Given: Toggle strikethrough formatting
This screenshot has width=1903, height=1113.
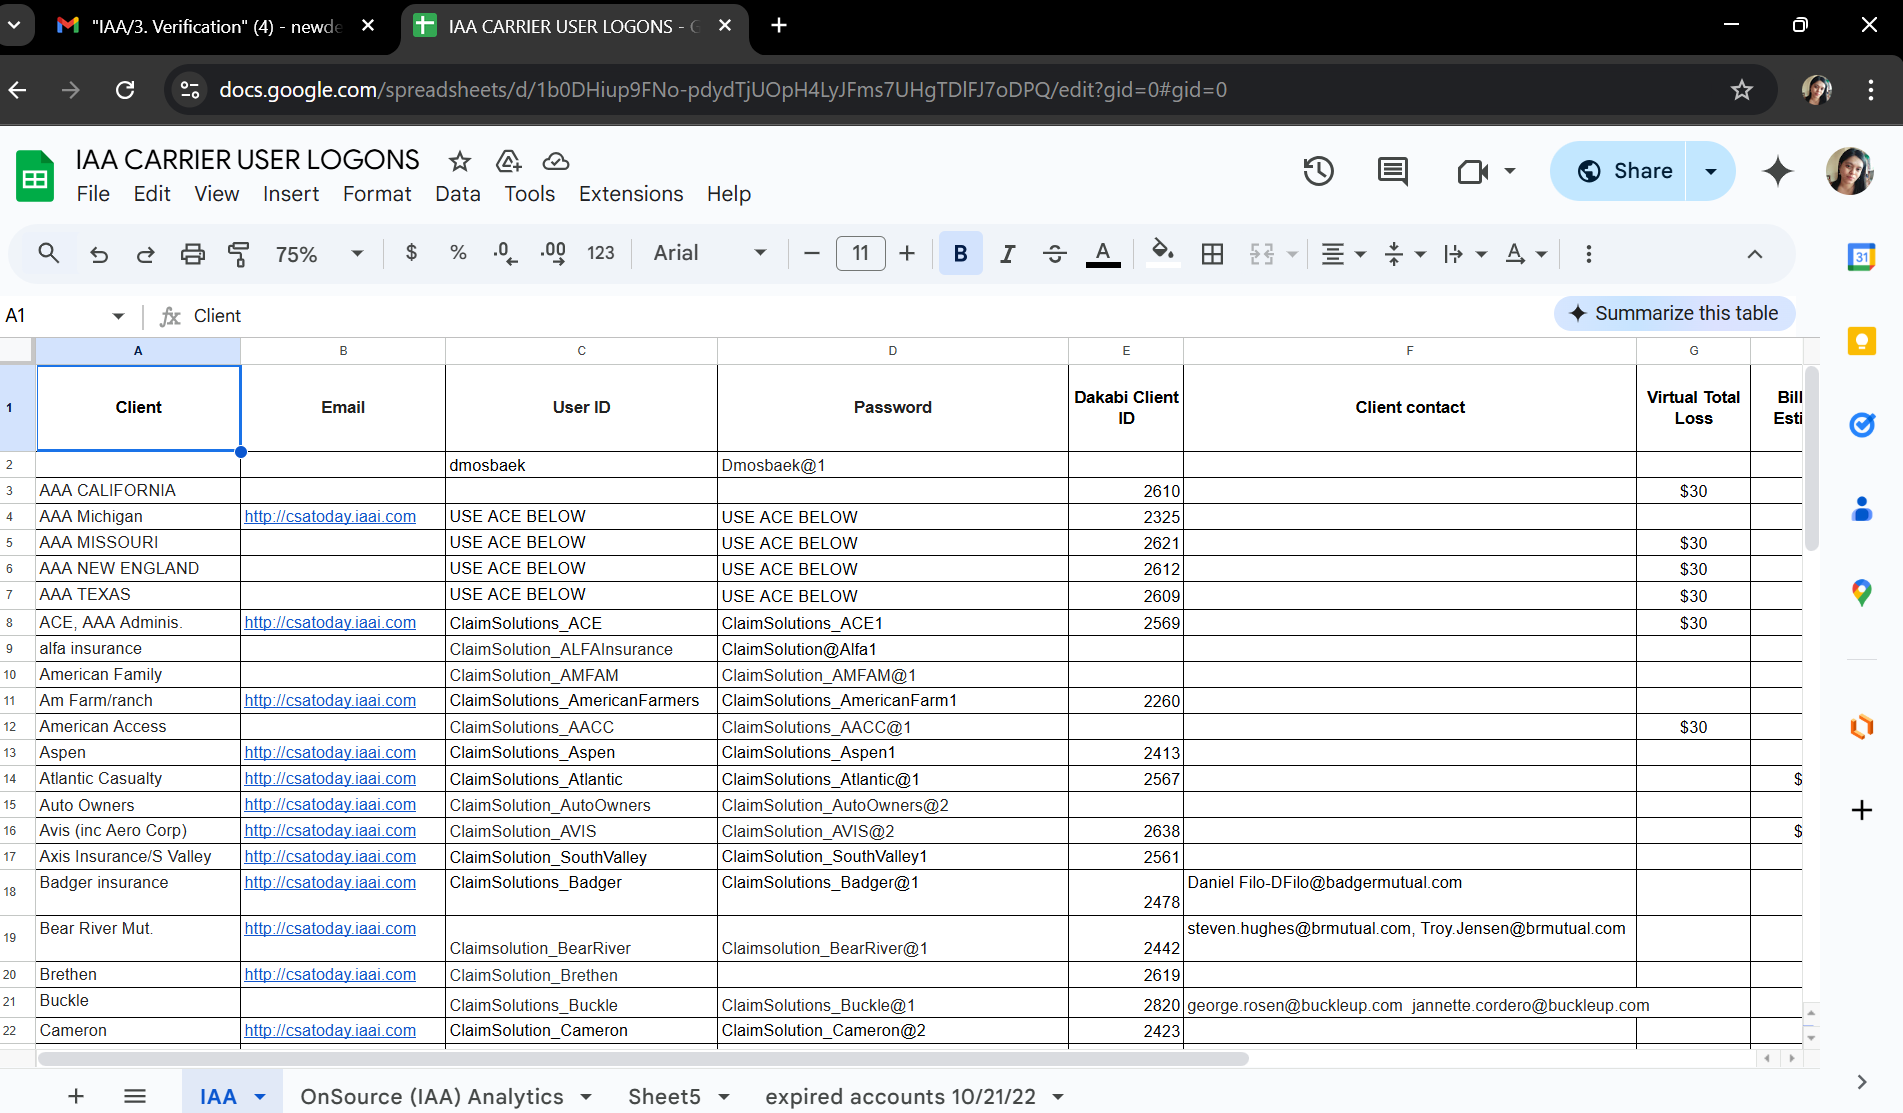Looking at the screenshot, I should [x=1054, y=254].
